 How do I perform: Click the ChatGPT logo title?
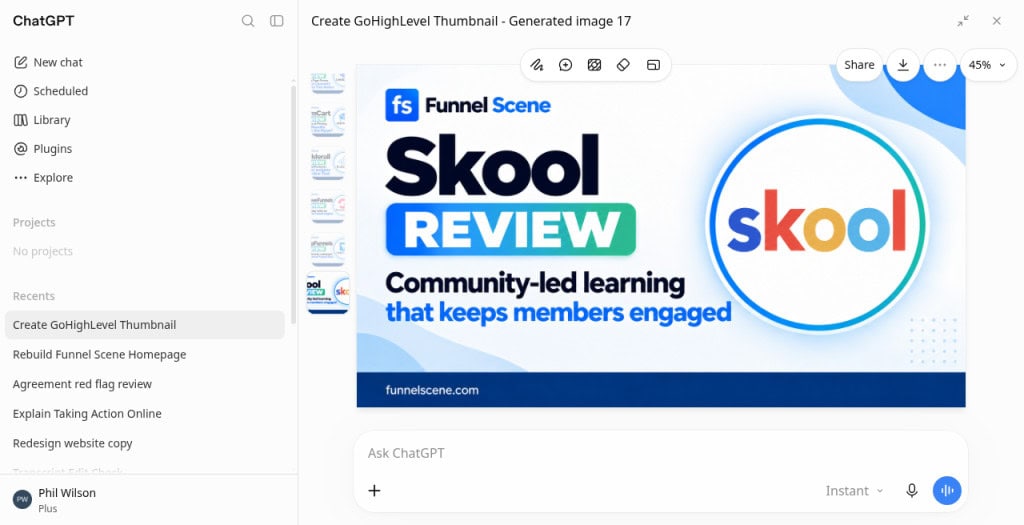pyautogui.click(x=44, y=21)
